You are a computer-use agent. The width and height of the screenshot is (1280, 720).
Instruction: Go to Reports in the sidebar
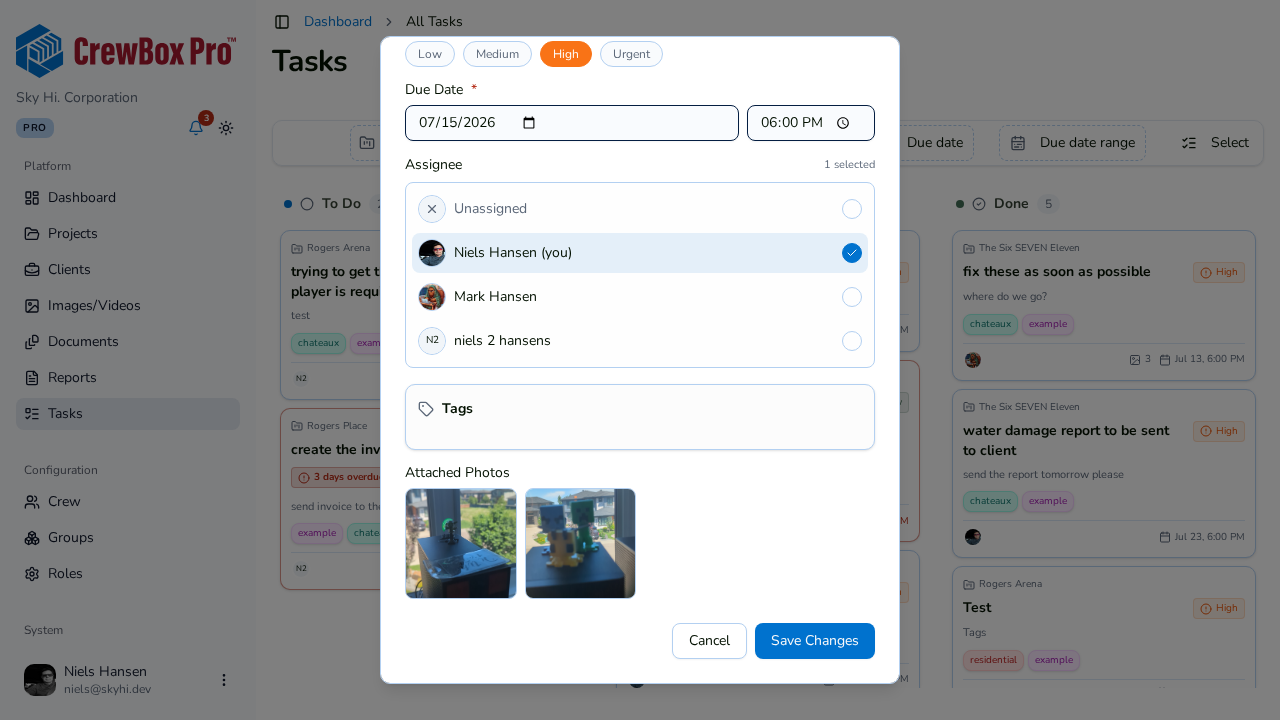[128, 378]
